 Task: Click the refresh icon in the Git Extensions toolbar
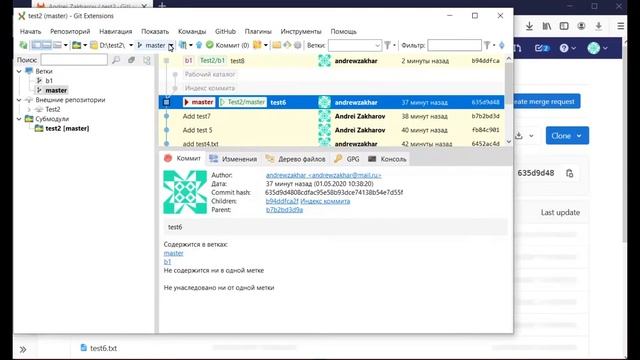[23, 45]
